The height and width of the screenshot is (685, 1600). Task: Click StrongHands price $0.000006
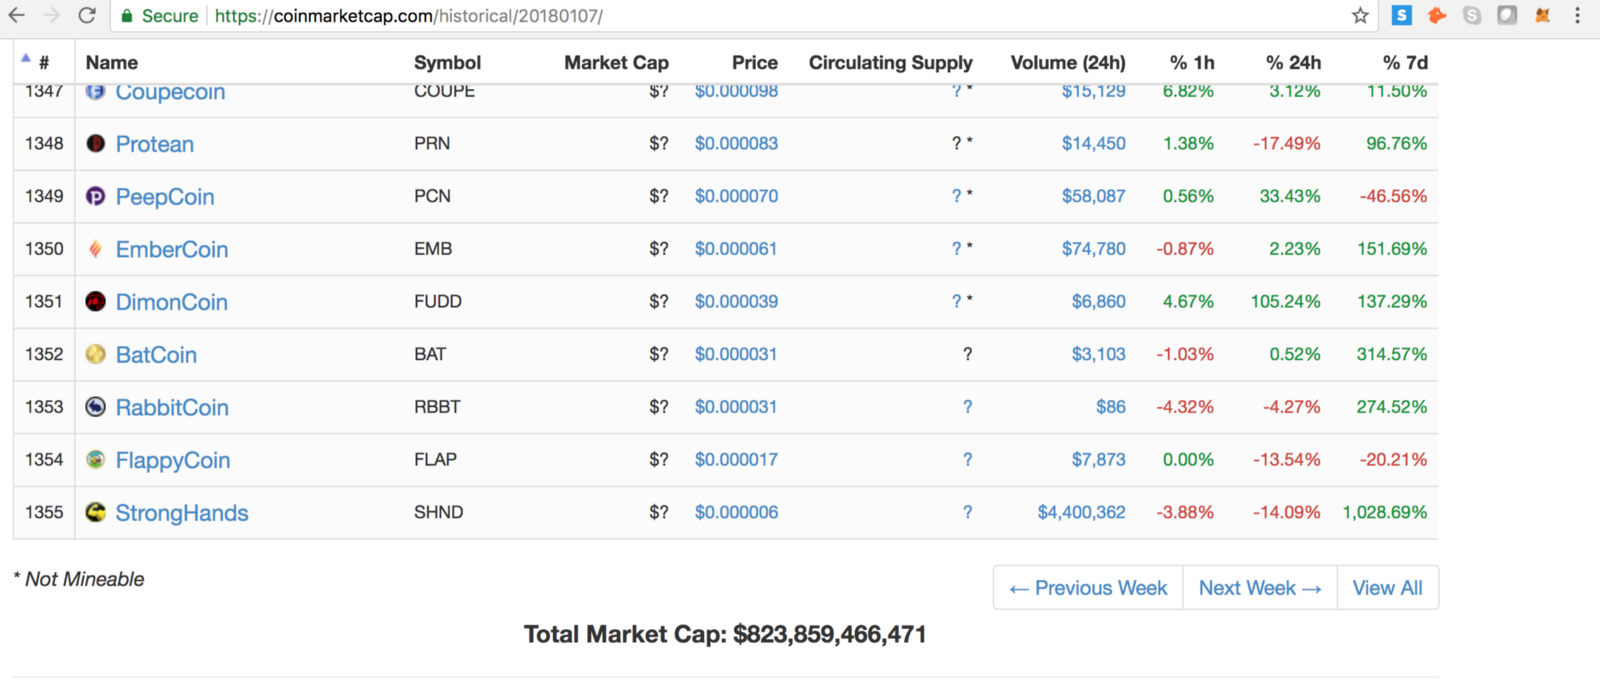tap(736, 512)
